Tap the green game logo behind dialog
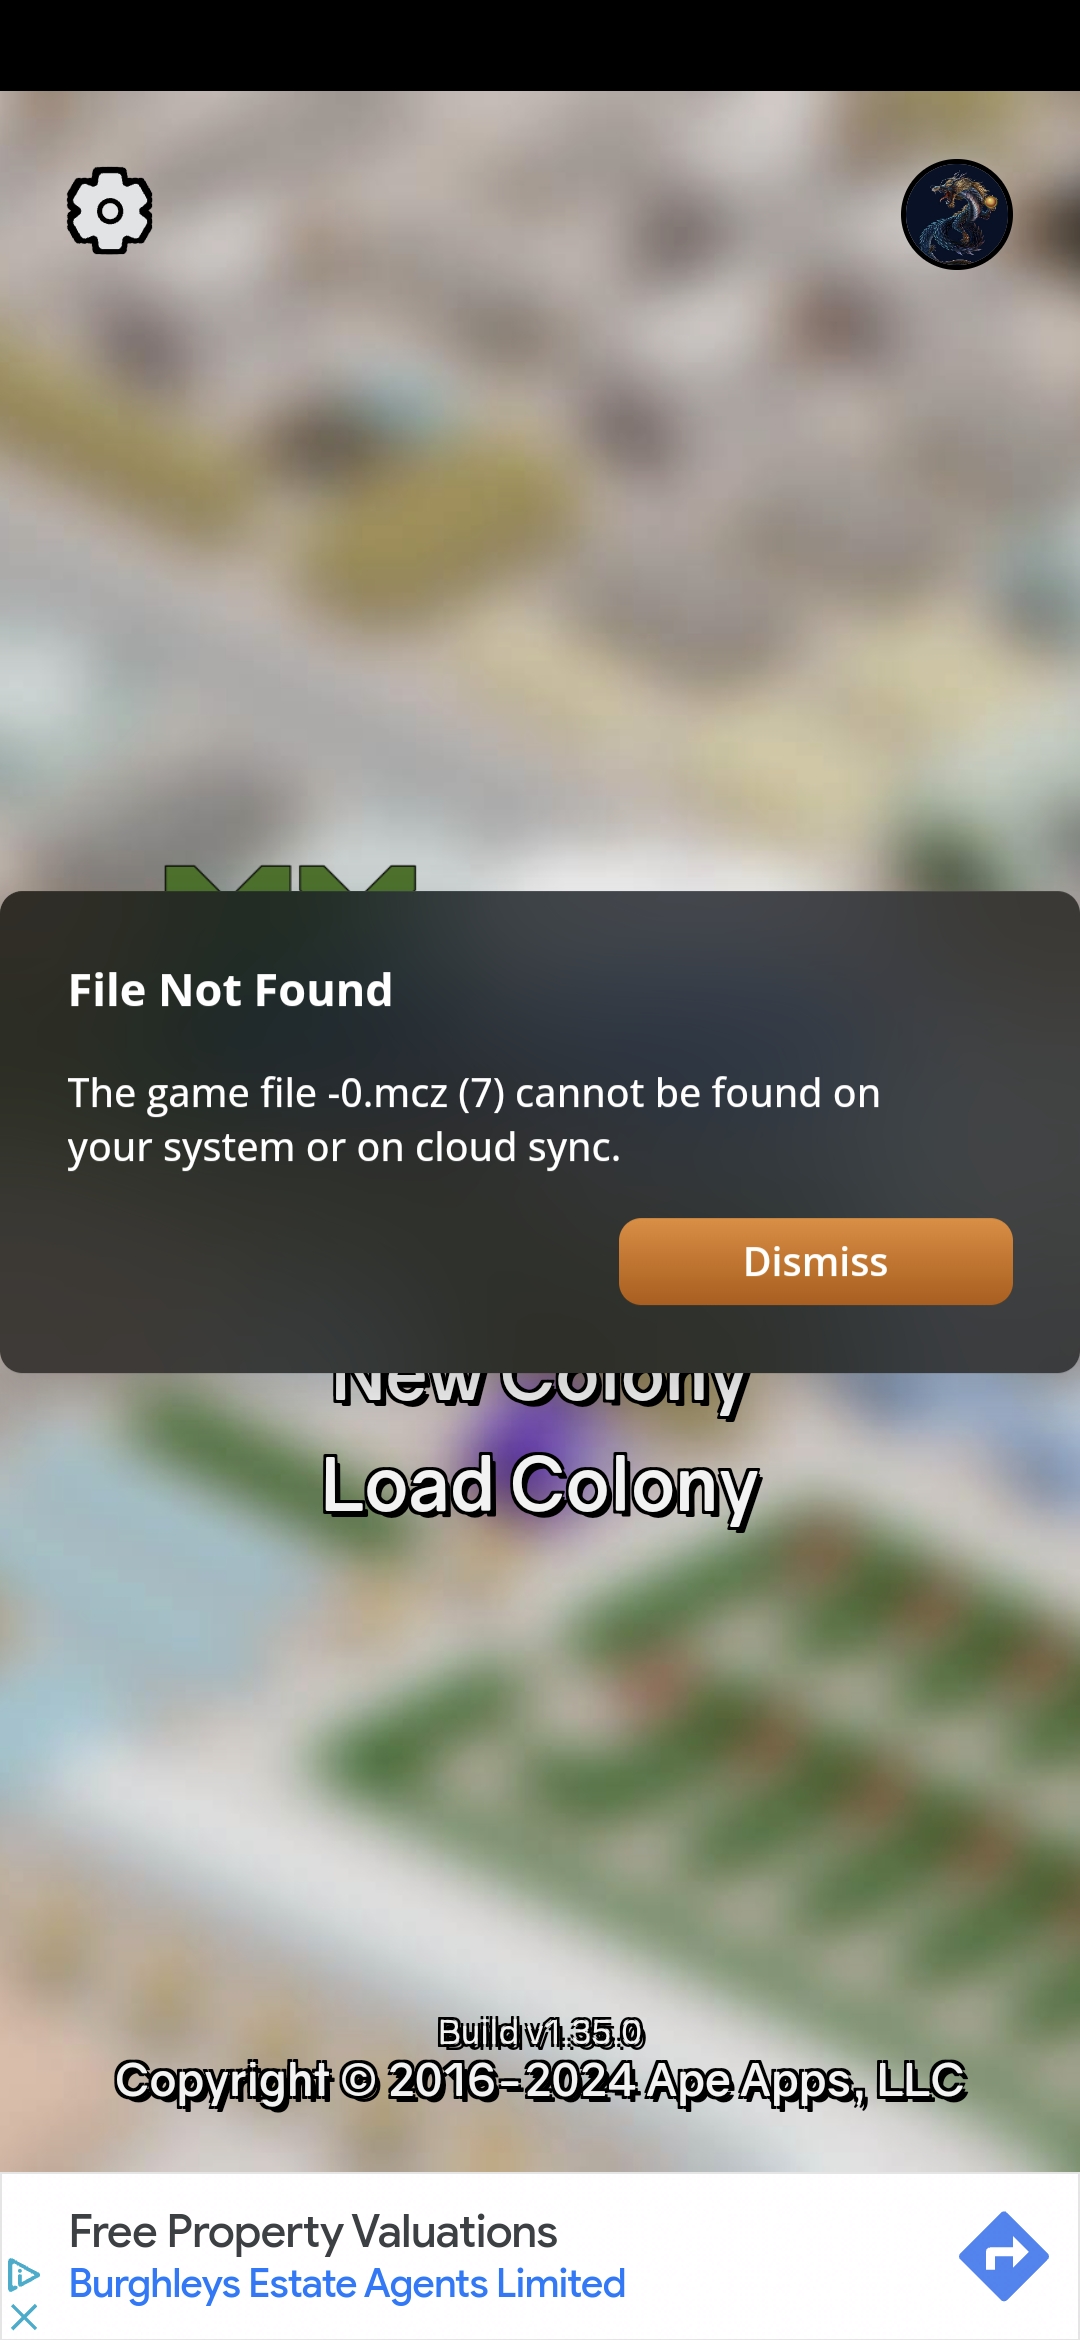Image resolution: width=1080 pixels, height=2340 pixels. [x=290, y=877]
